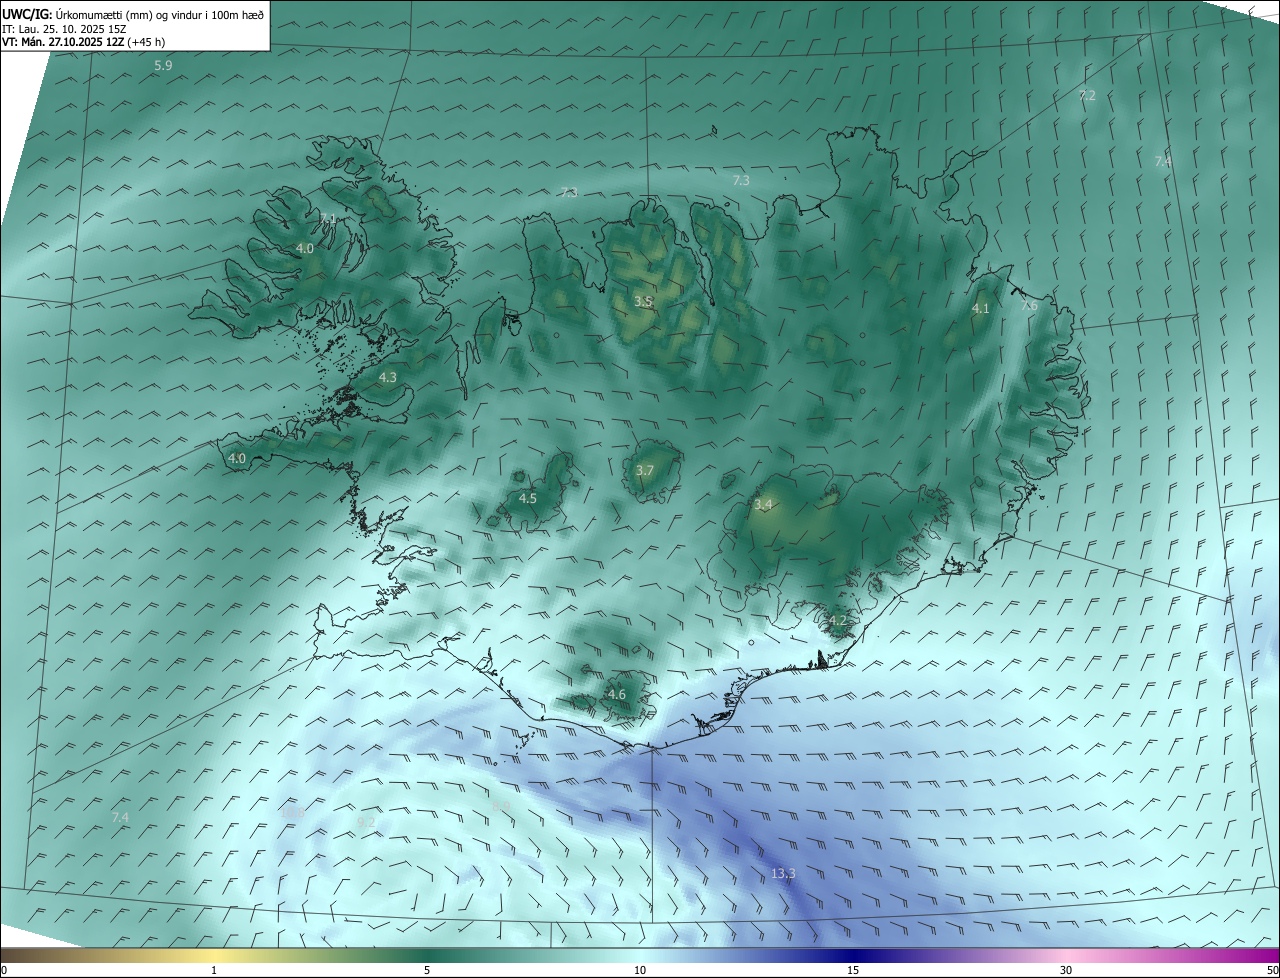
Task: Click the 7.1 value in the Westfjords
Action: point(328,219)
